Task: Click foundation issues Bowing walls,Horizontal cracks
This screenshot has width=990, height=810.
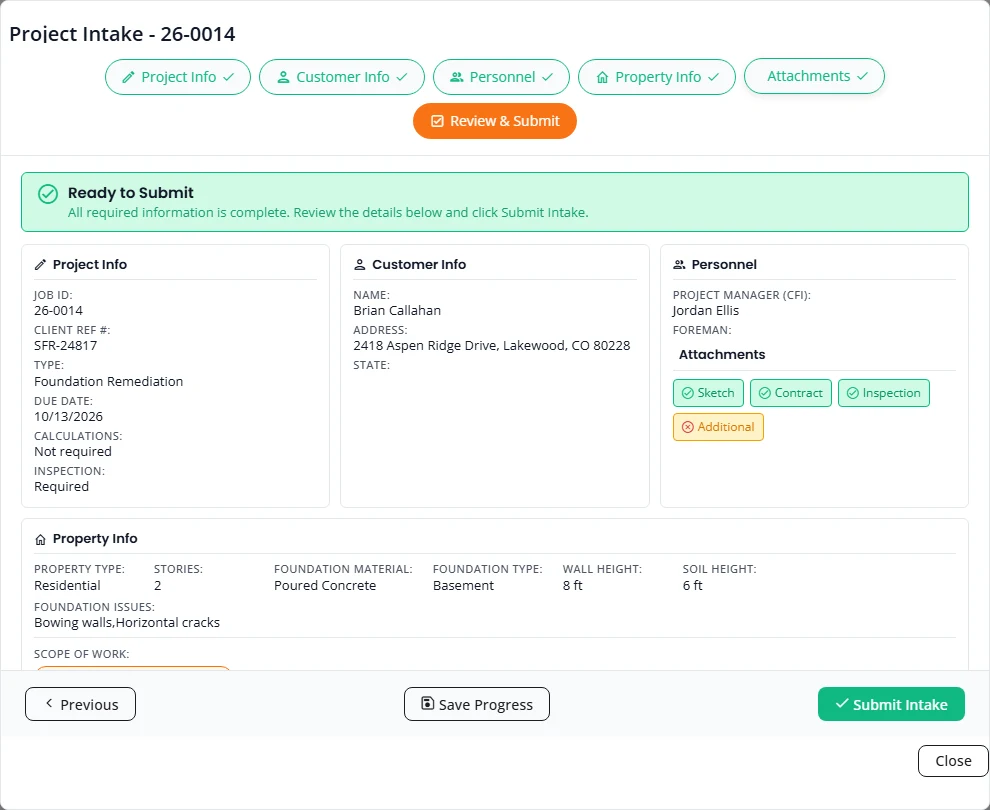Action: (x=127, y=623)
